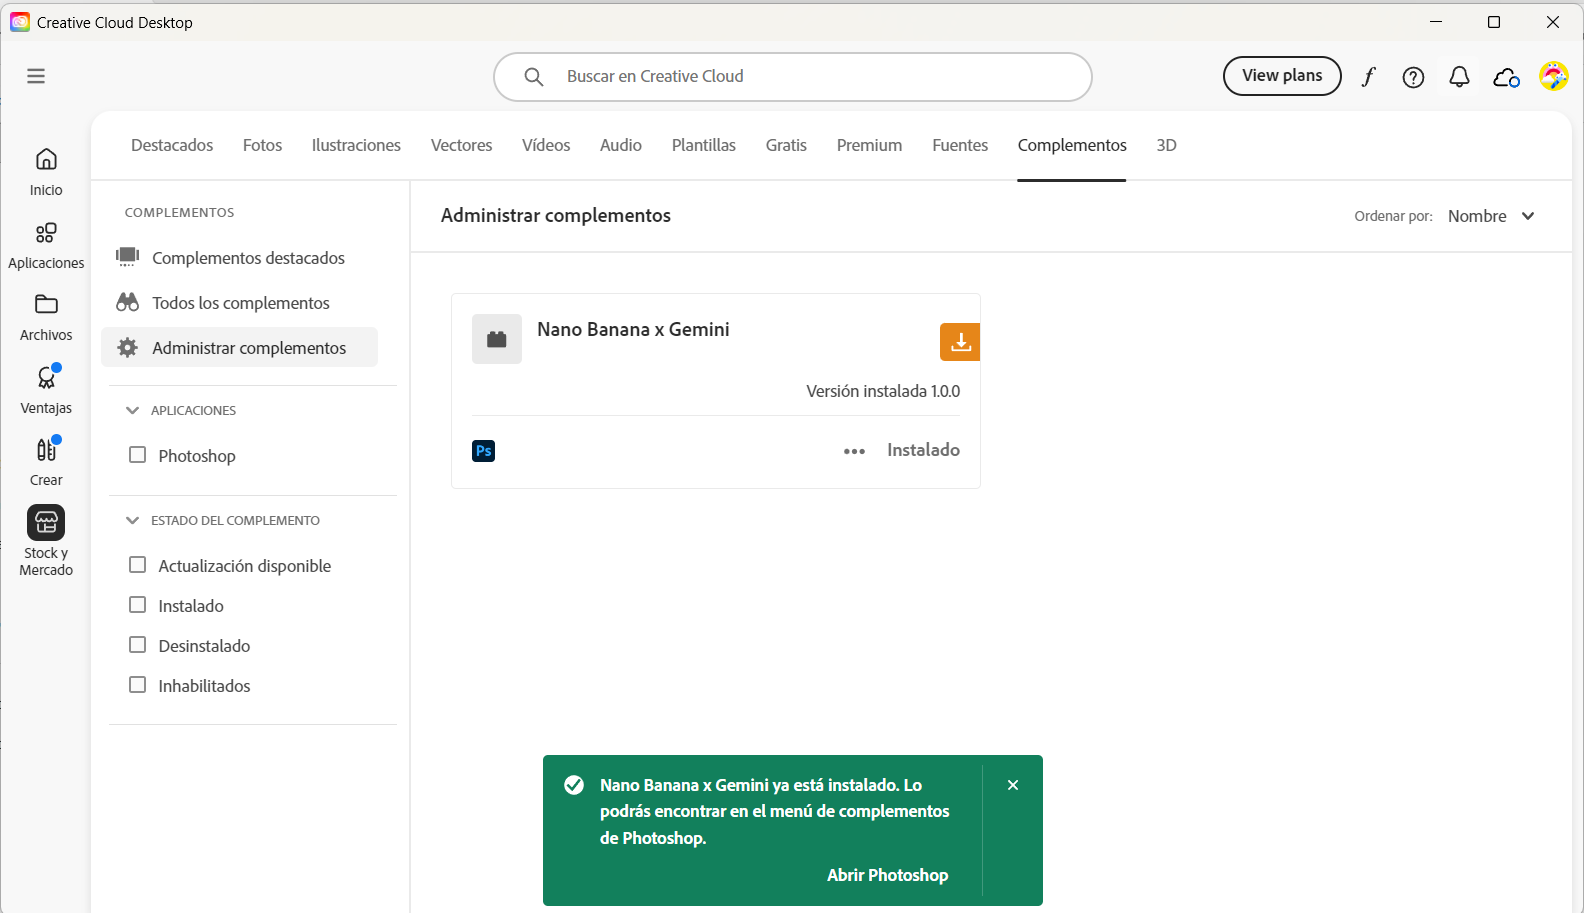Open the help question mark icon
Screen dimensions: 1584x913
click(1413, 77)
